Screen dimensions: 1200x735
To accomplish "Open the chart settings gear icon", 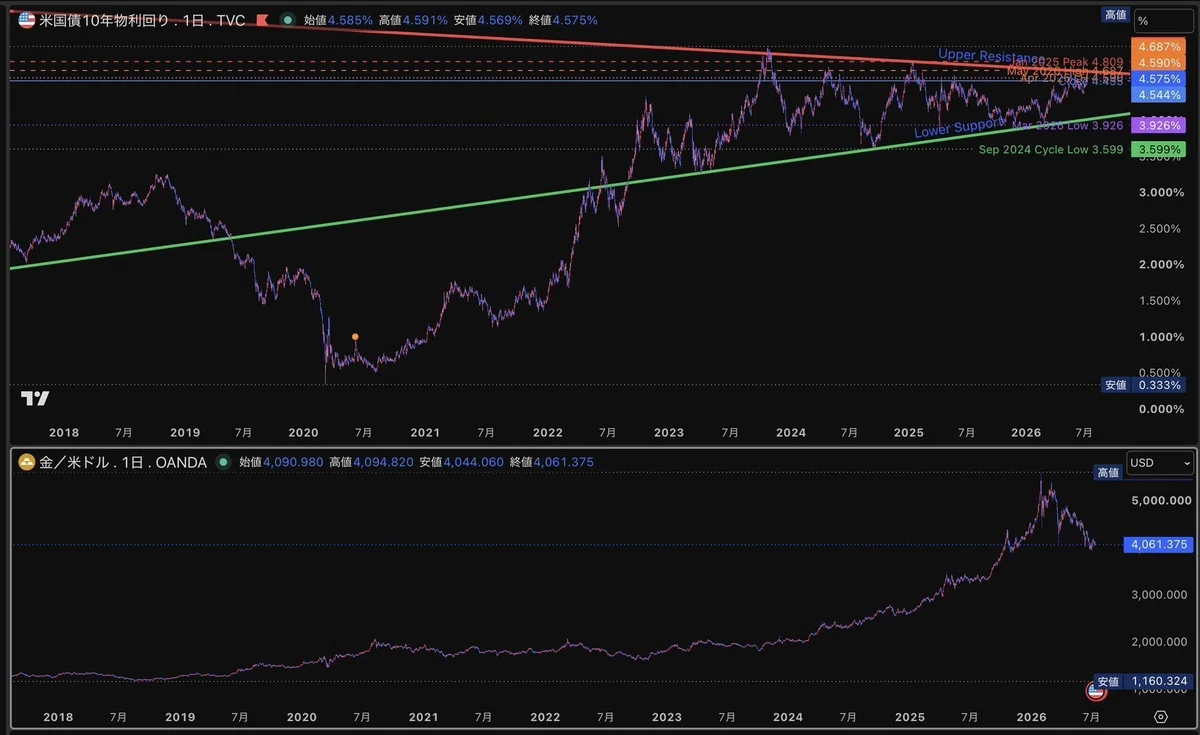I will [x=1161, y=717].
